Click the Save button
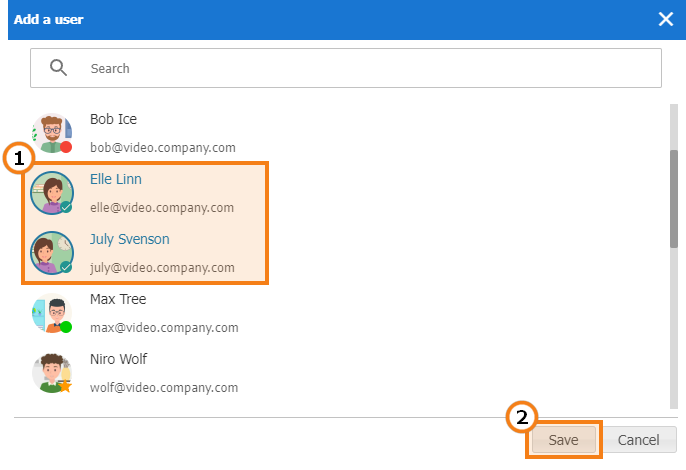 pos(564,440)
